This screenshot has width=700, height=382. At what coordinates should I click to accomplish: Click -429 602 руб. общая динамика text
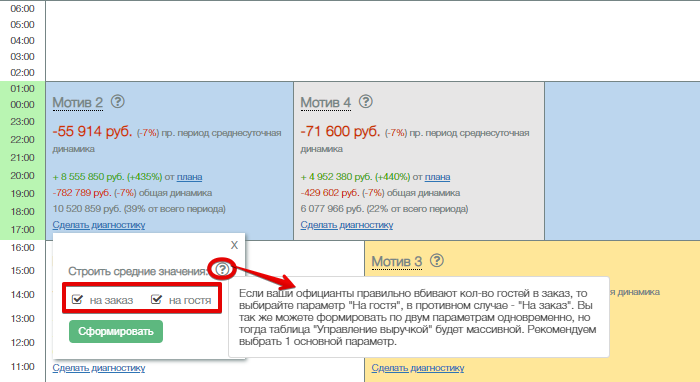380,193
